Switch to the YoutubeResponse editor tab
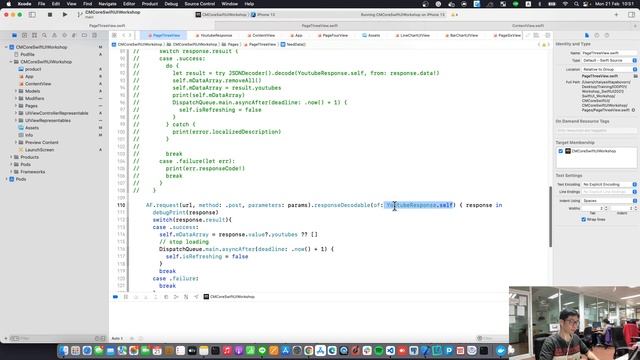 (x=214, y=36)
